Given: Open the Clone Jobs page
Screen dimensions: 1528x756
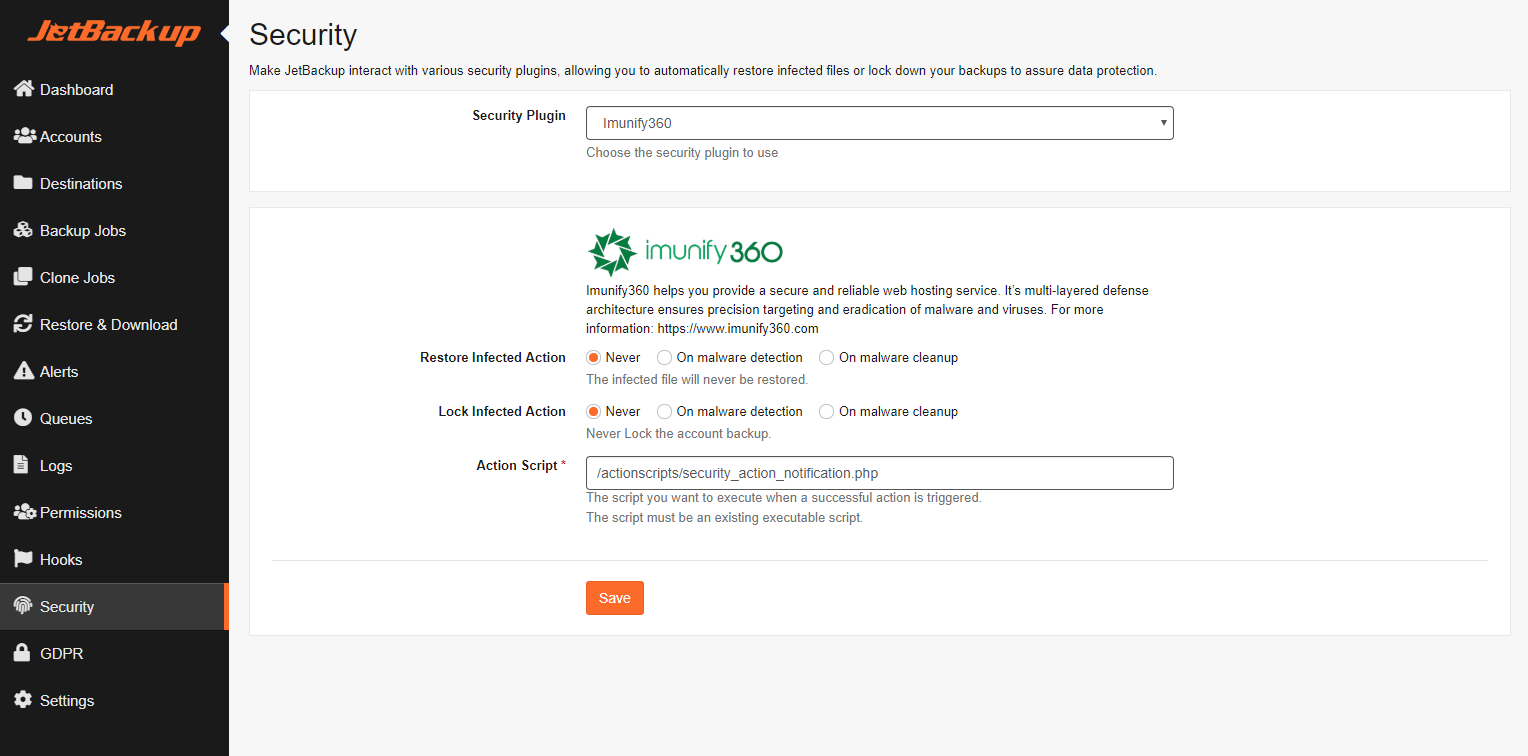Looking at the screenshot, I should 114,277.
